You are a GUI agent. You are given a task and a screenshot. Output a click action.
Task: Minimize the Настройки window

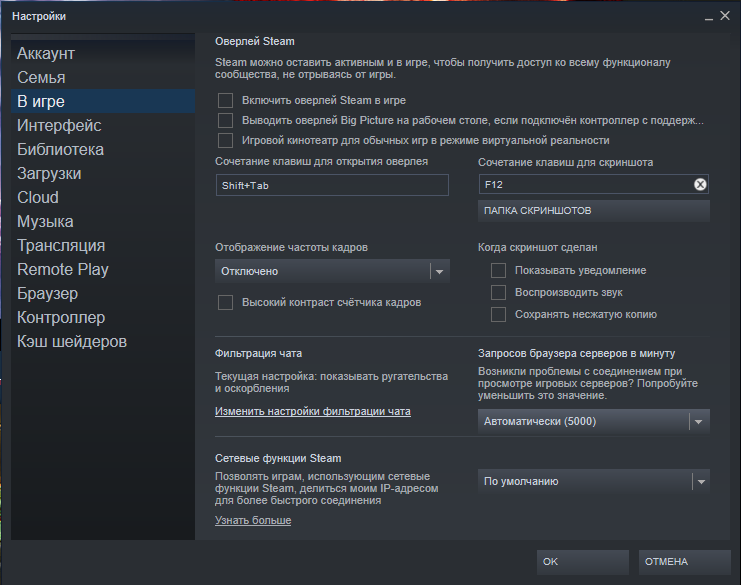pos(708,17)
